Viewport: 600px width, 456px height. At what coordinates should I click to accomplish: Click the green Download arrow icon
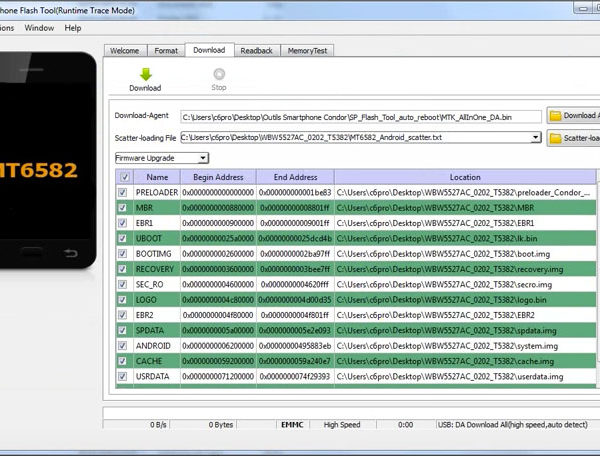pyautogui.click(x=145, y=74)
